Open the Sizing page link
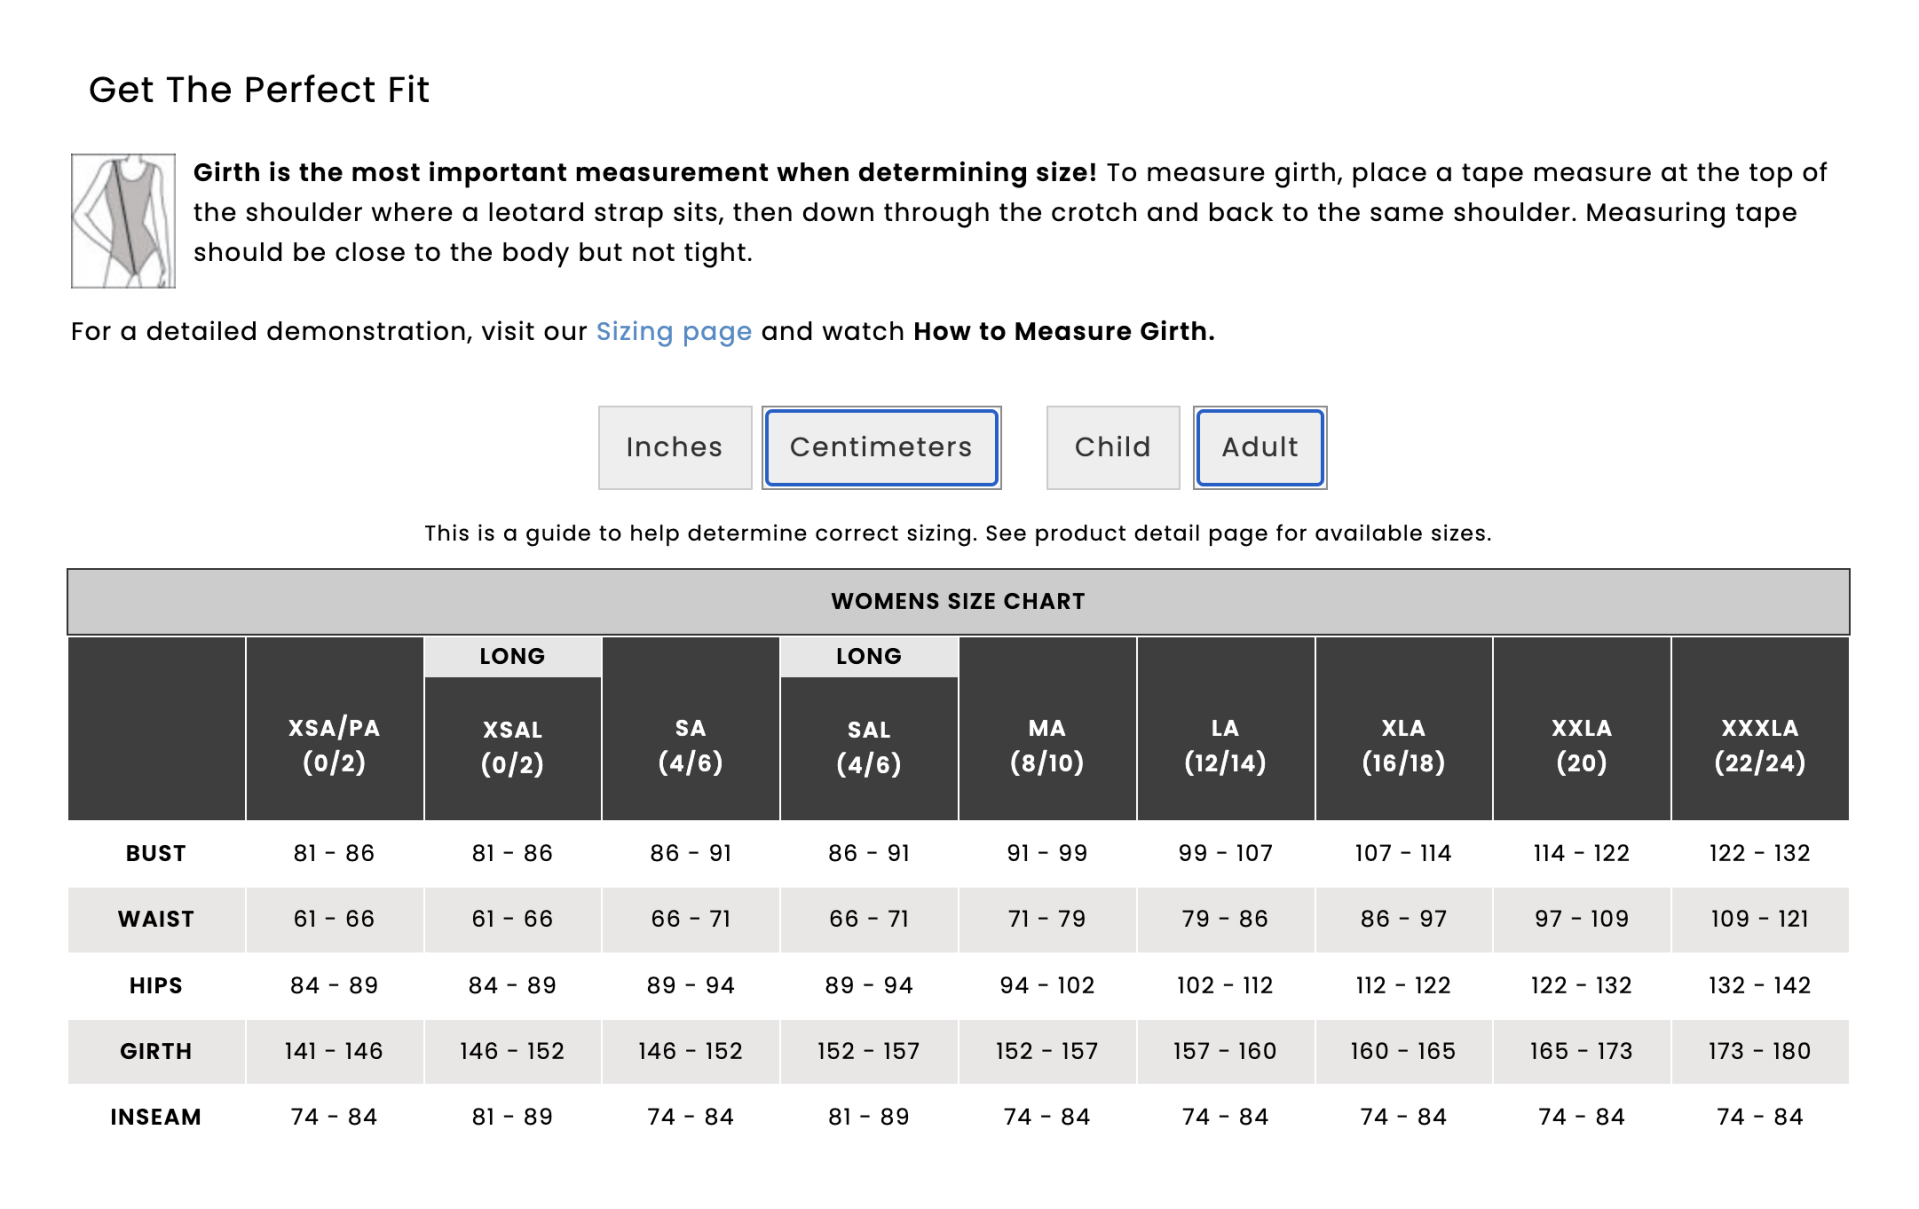The height and width of the screenshot is (1209, 1919). click(x=673, y=332)
